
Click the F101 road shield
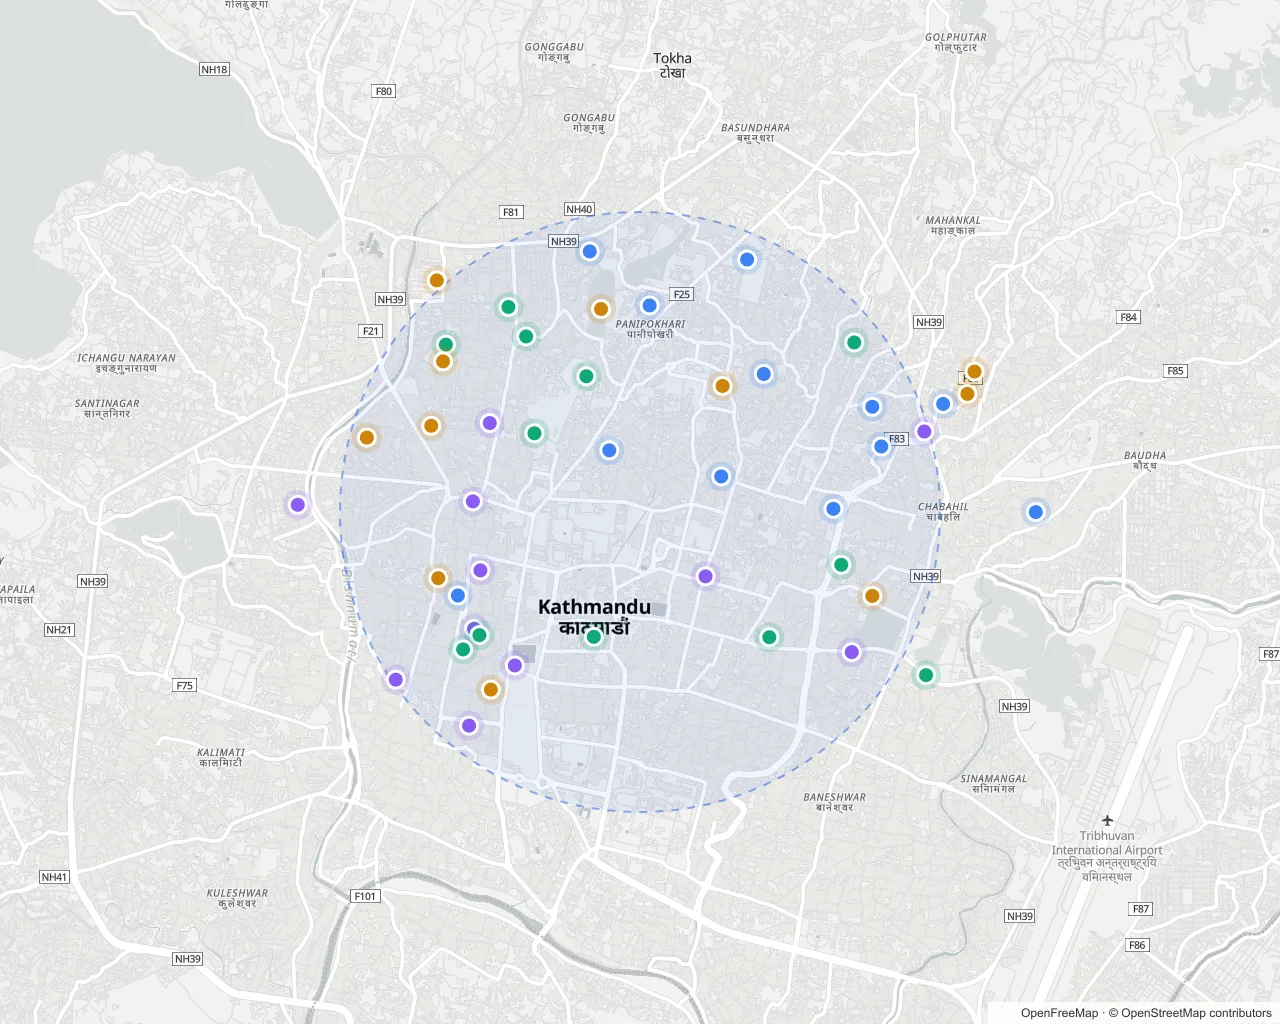tap(366, 896)
